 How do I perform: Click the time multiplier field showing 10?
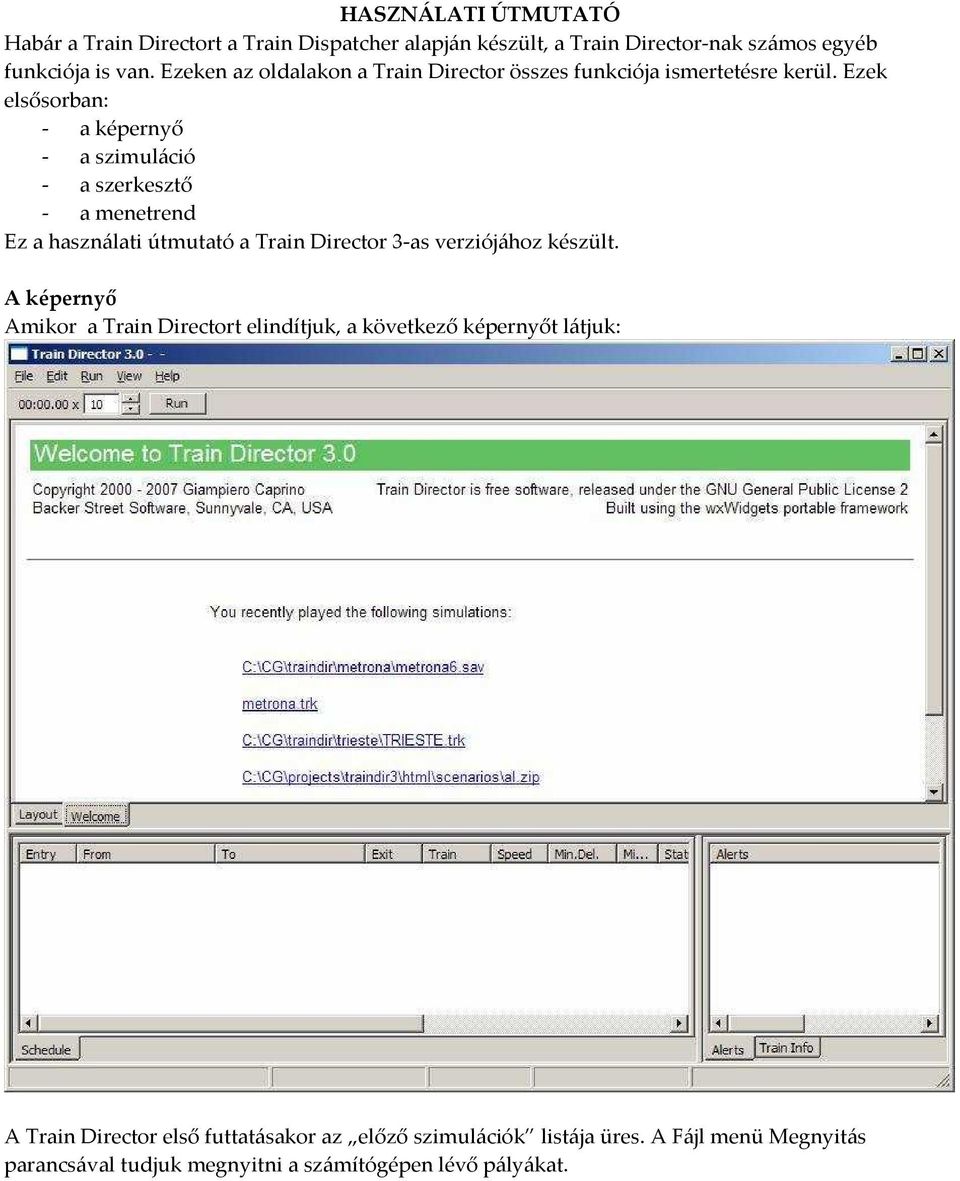102,404
